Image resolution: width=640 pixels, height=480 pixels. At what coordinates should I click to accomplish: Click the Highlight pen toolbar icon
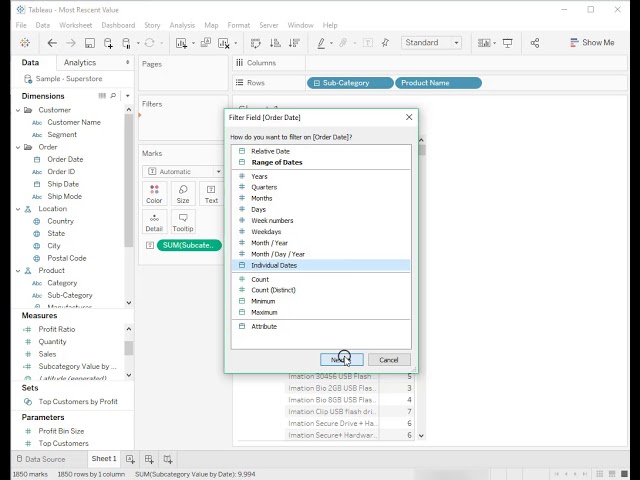click(321, 43)
